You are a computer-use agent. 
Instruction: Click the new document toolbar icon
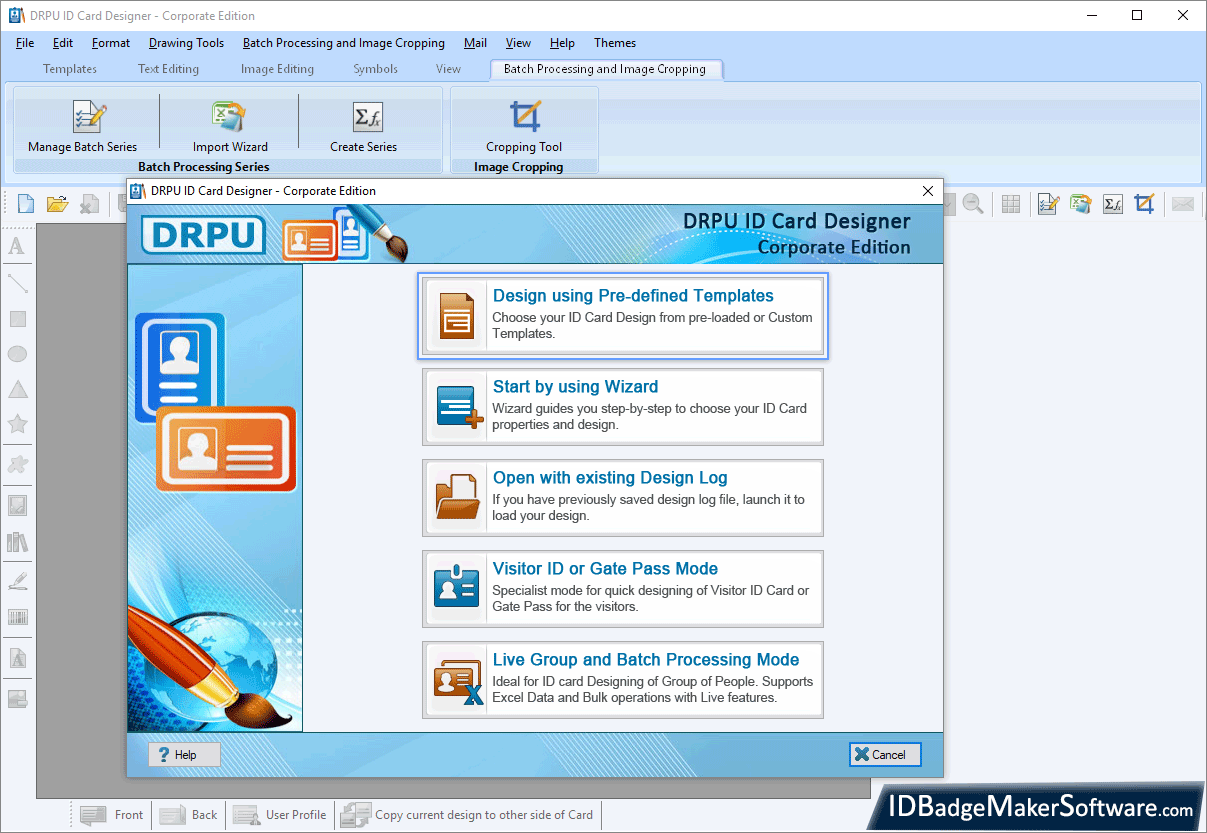[26, 204]
